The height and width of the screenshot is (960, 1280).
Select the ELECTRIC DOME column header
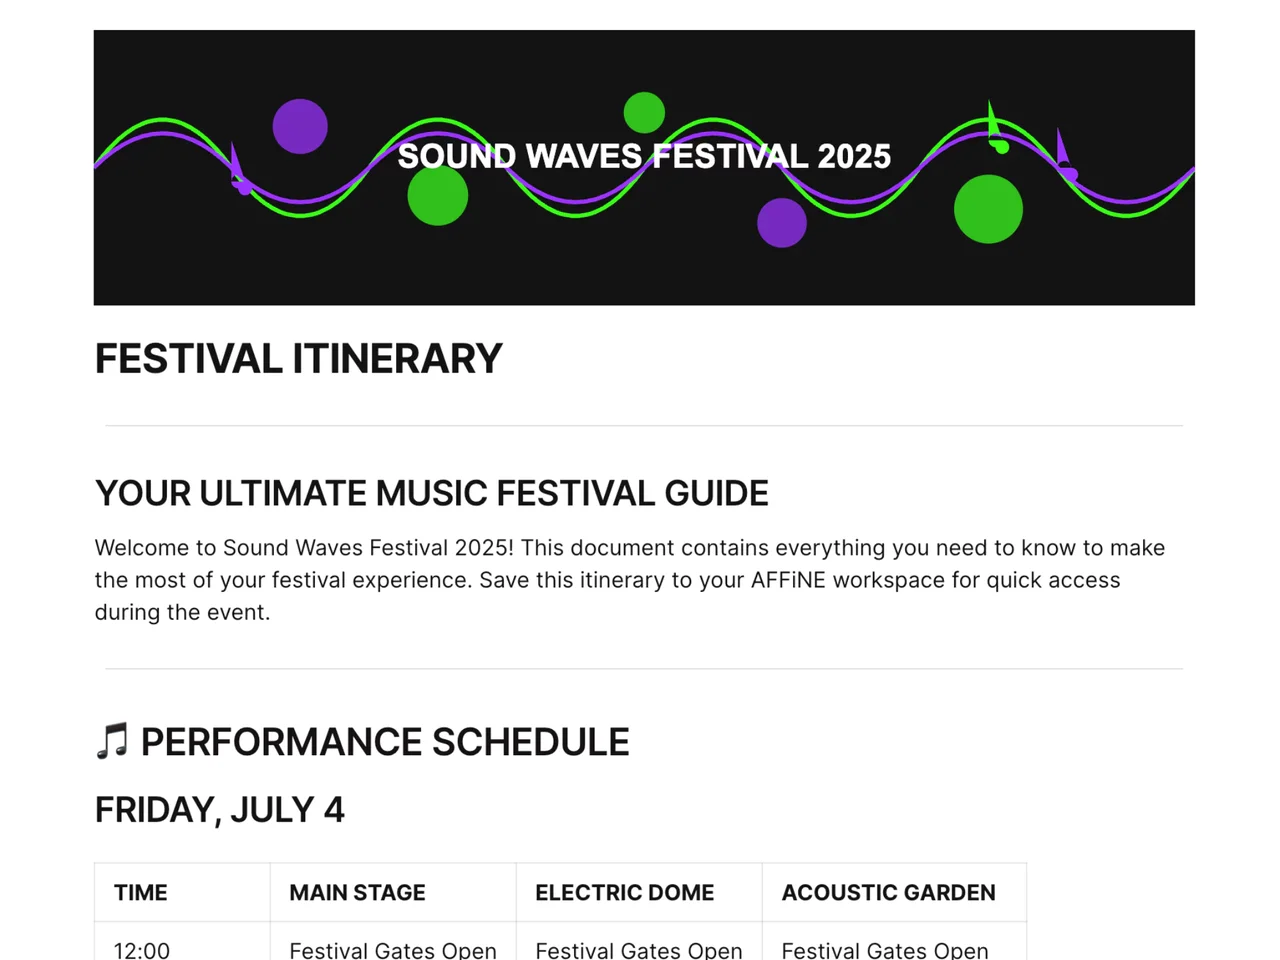point(639,892)
